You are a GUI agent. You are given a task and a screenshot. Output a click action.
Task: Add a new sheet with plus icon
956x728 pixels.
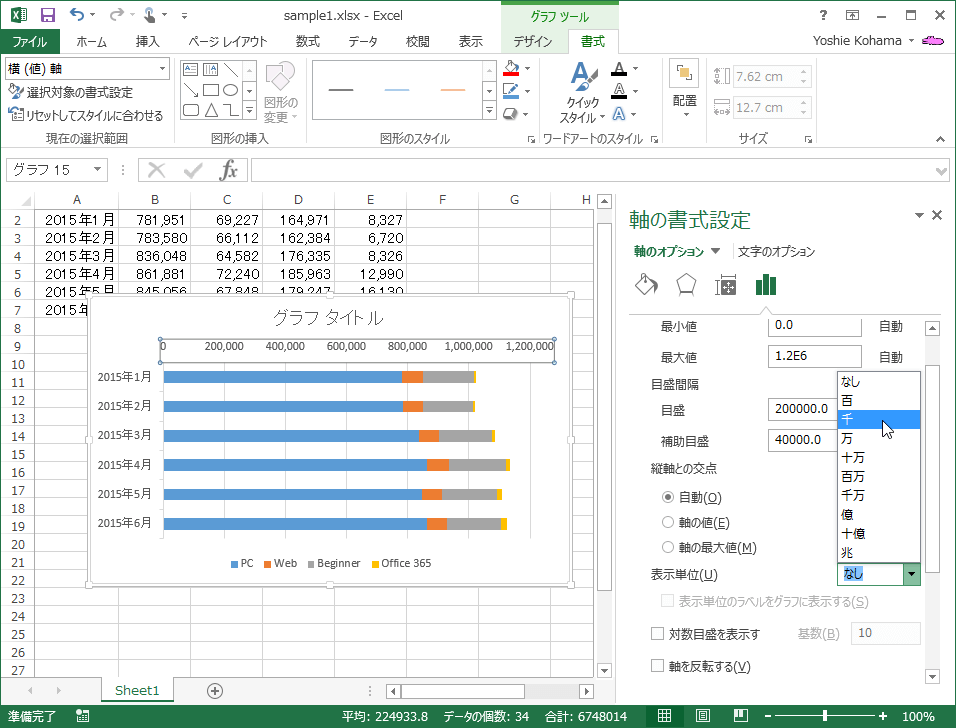tap(215, 691)
